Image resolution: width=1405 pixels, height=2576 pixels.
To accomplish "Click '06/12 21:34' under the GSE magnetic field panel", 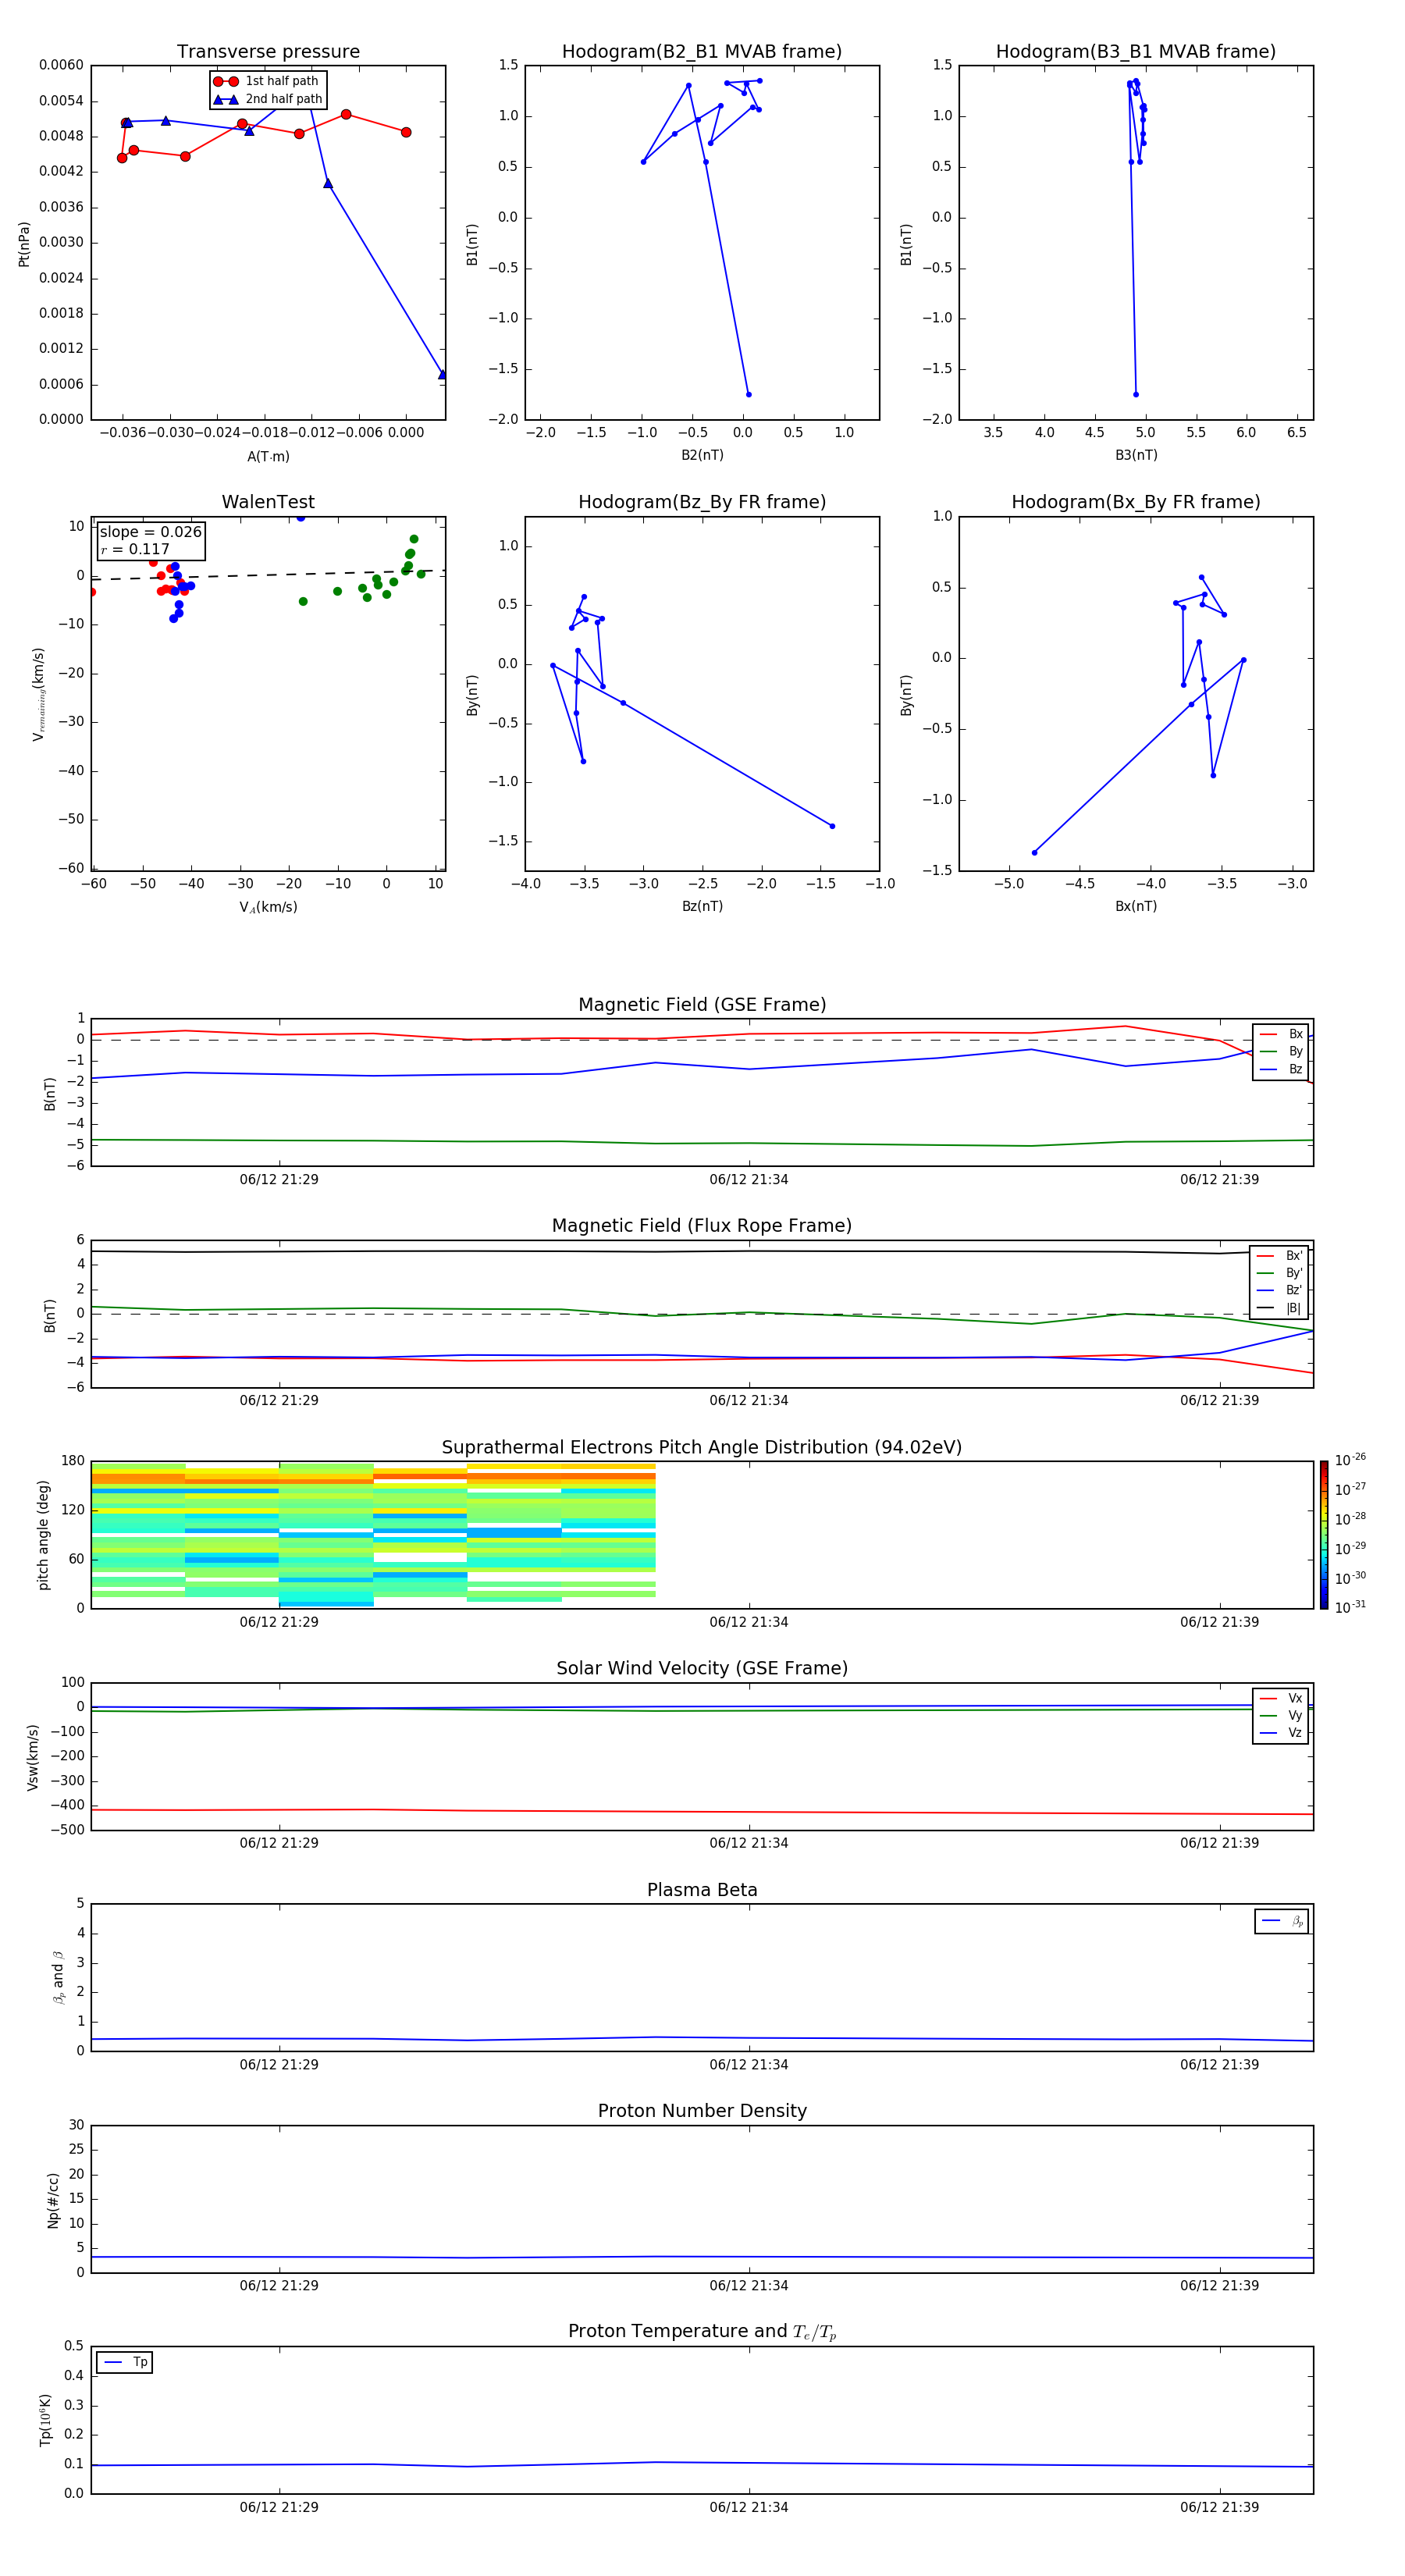I will point(749,1180).
